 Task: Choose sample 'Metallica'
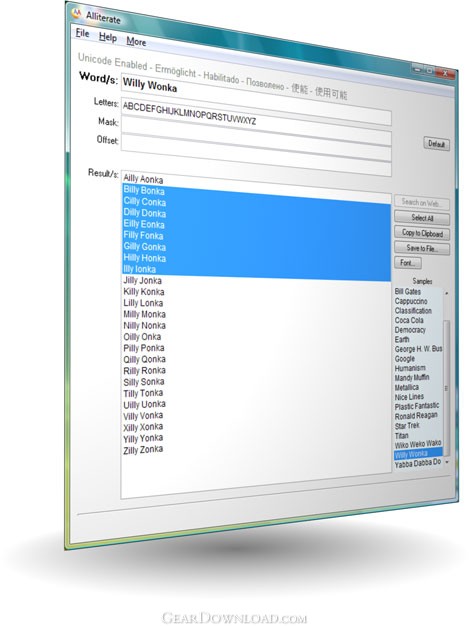[407, 387]
